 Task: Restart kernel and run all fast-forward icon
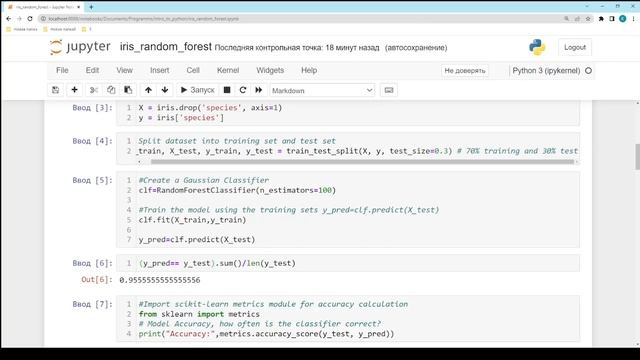point(259,90)
